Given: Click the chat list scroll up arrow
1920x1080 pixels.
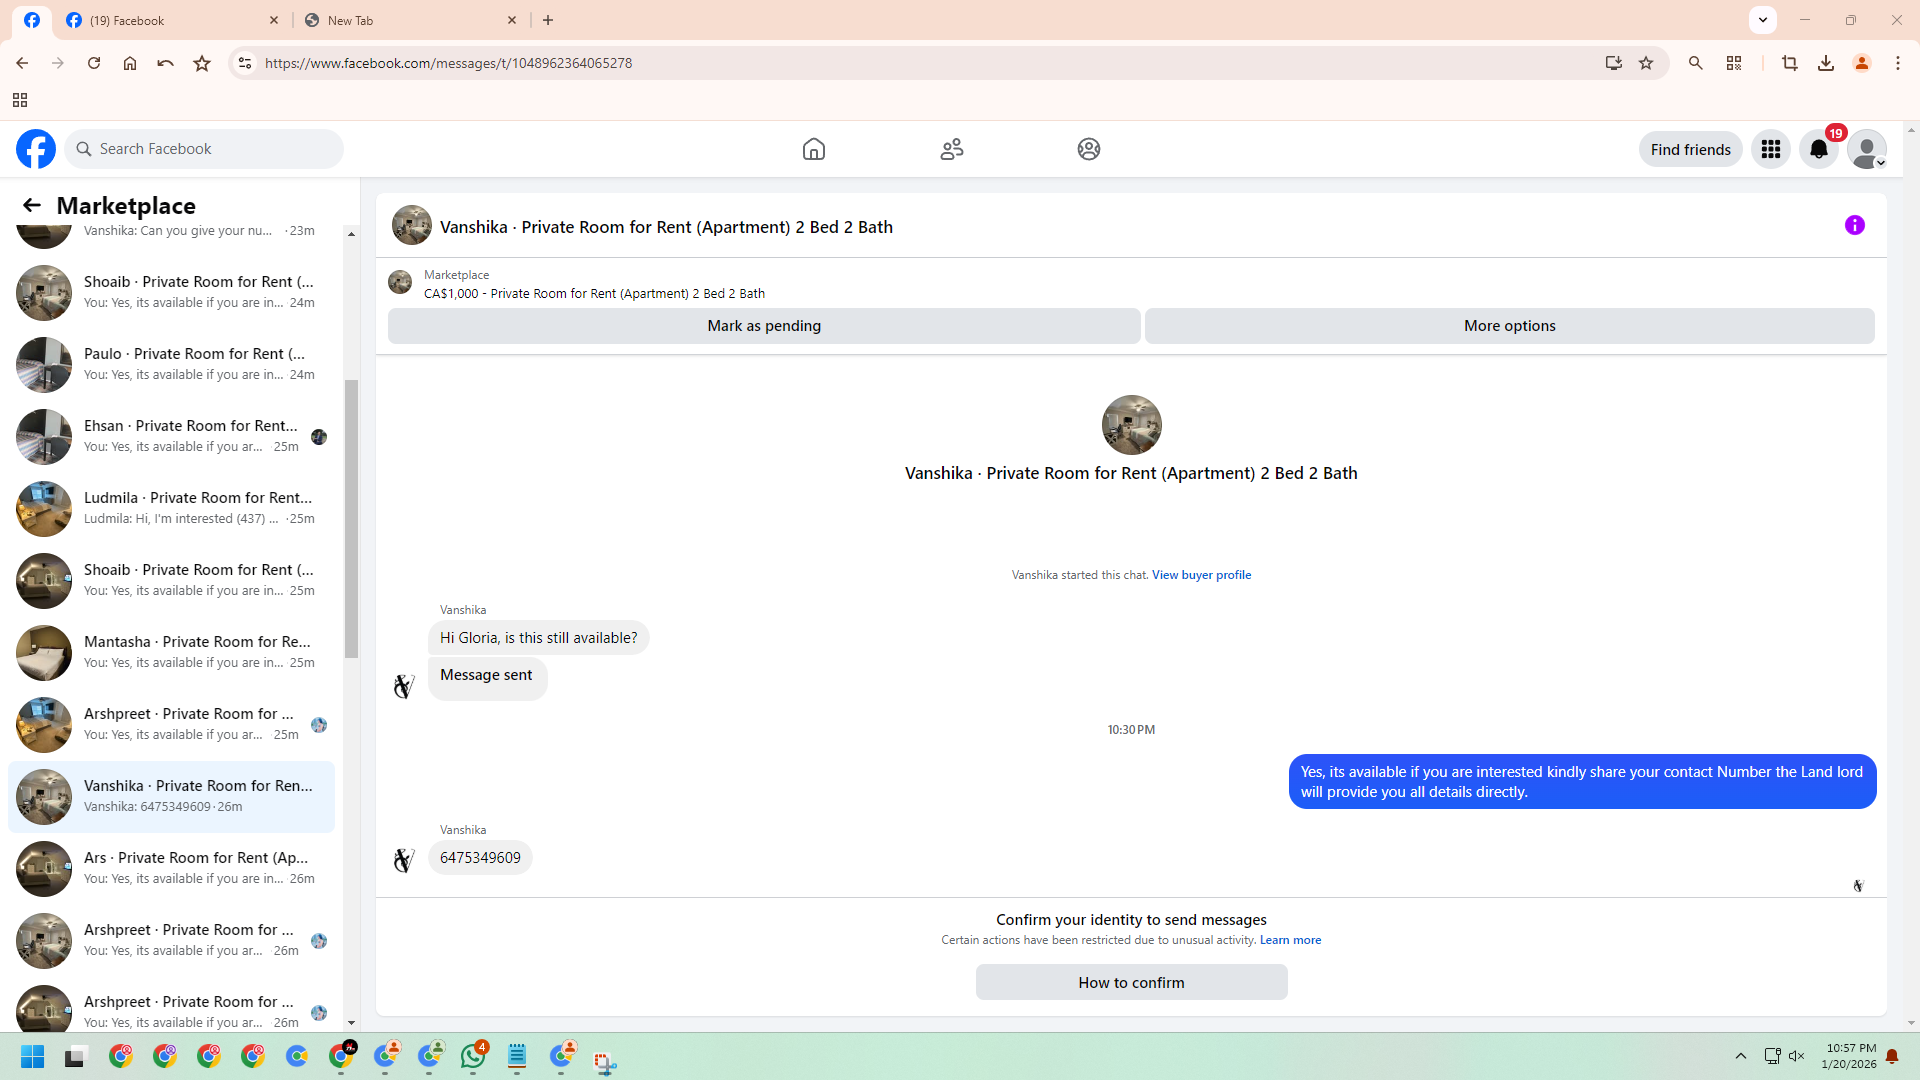Looking at the screenshot, I should pos(351,234).
